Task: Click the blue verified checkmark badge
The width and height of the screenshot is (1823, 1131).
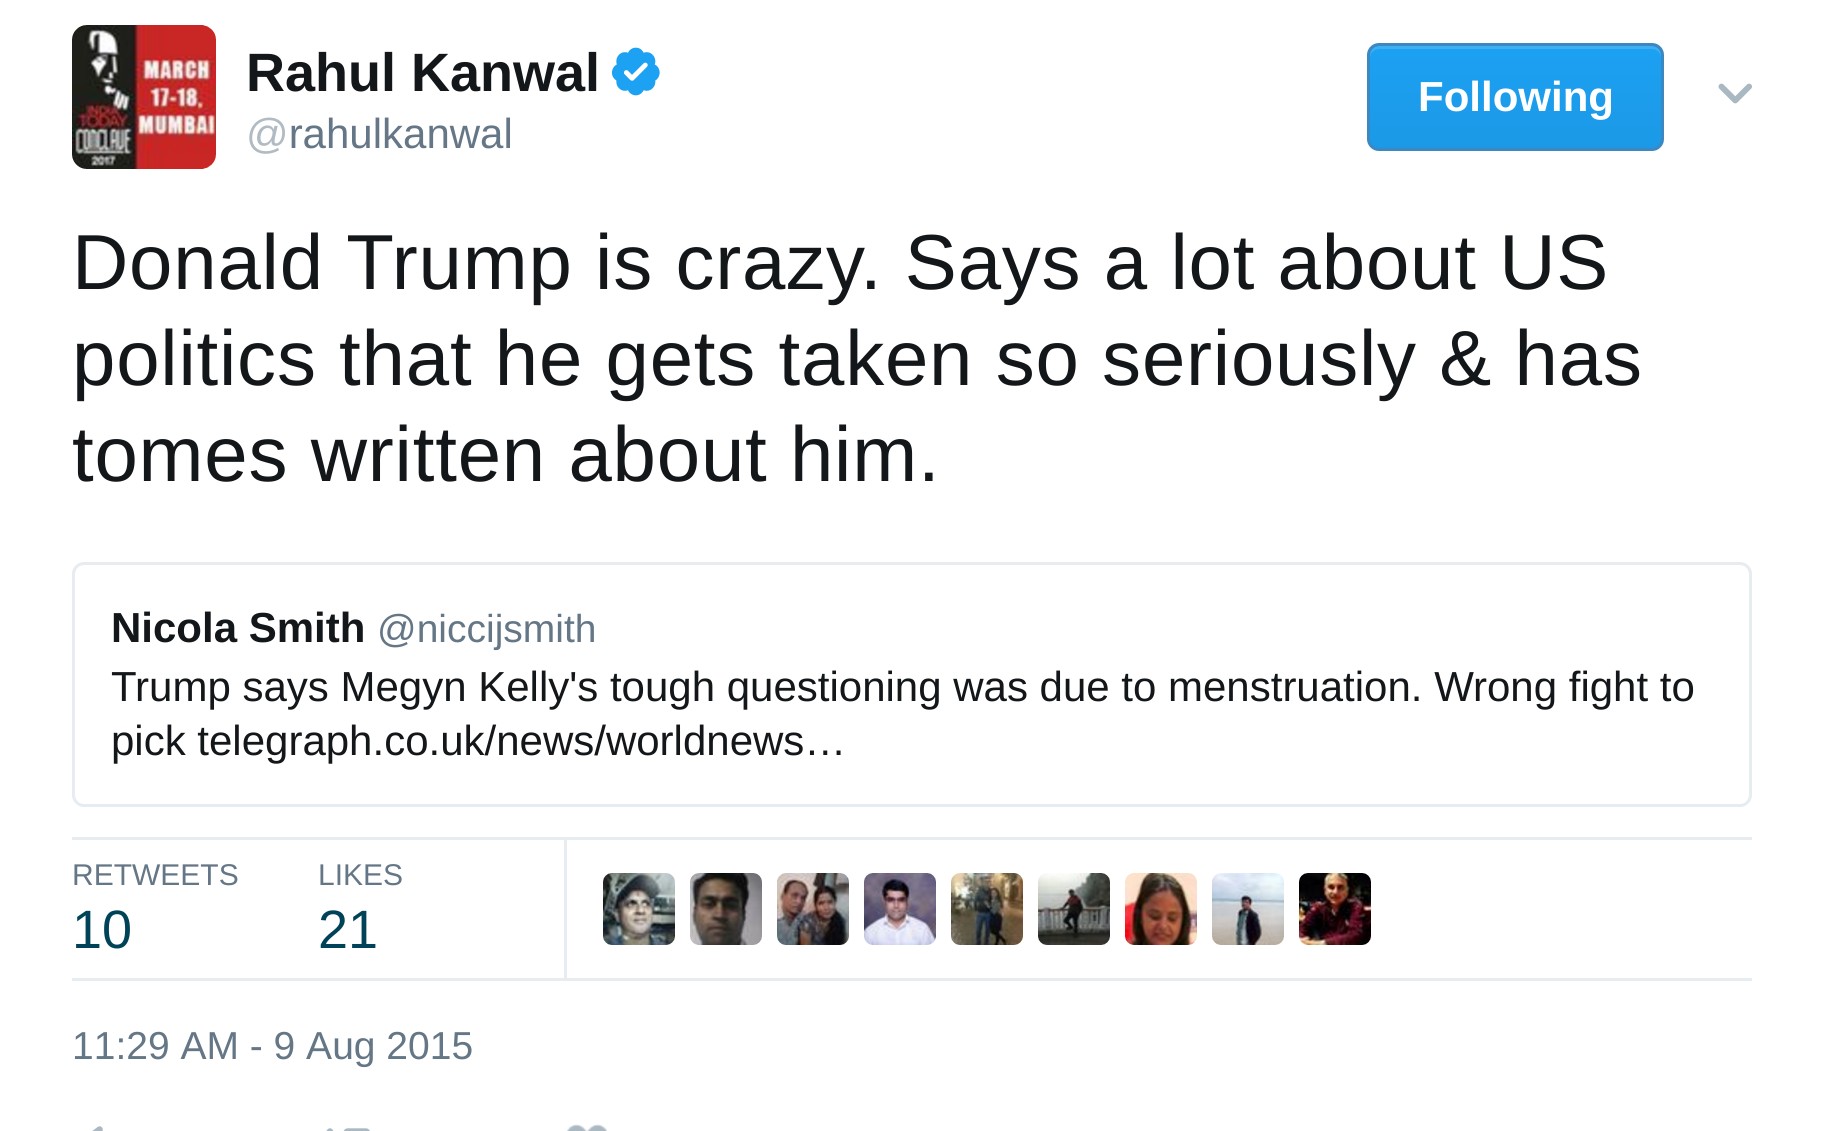Action: (636, 72)
